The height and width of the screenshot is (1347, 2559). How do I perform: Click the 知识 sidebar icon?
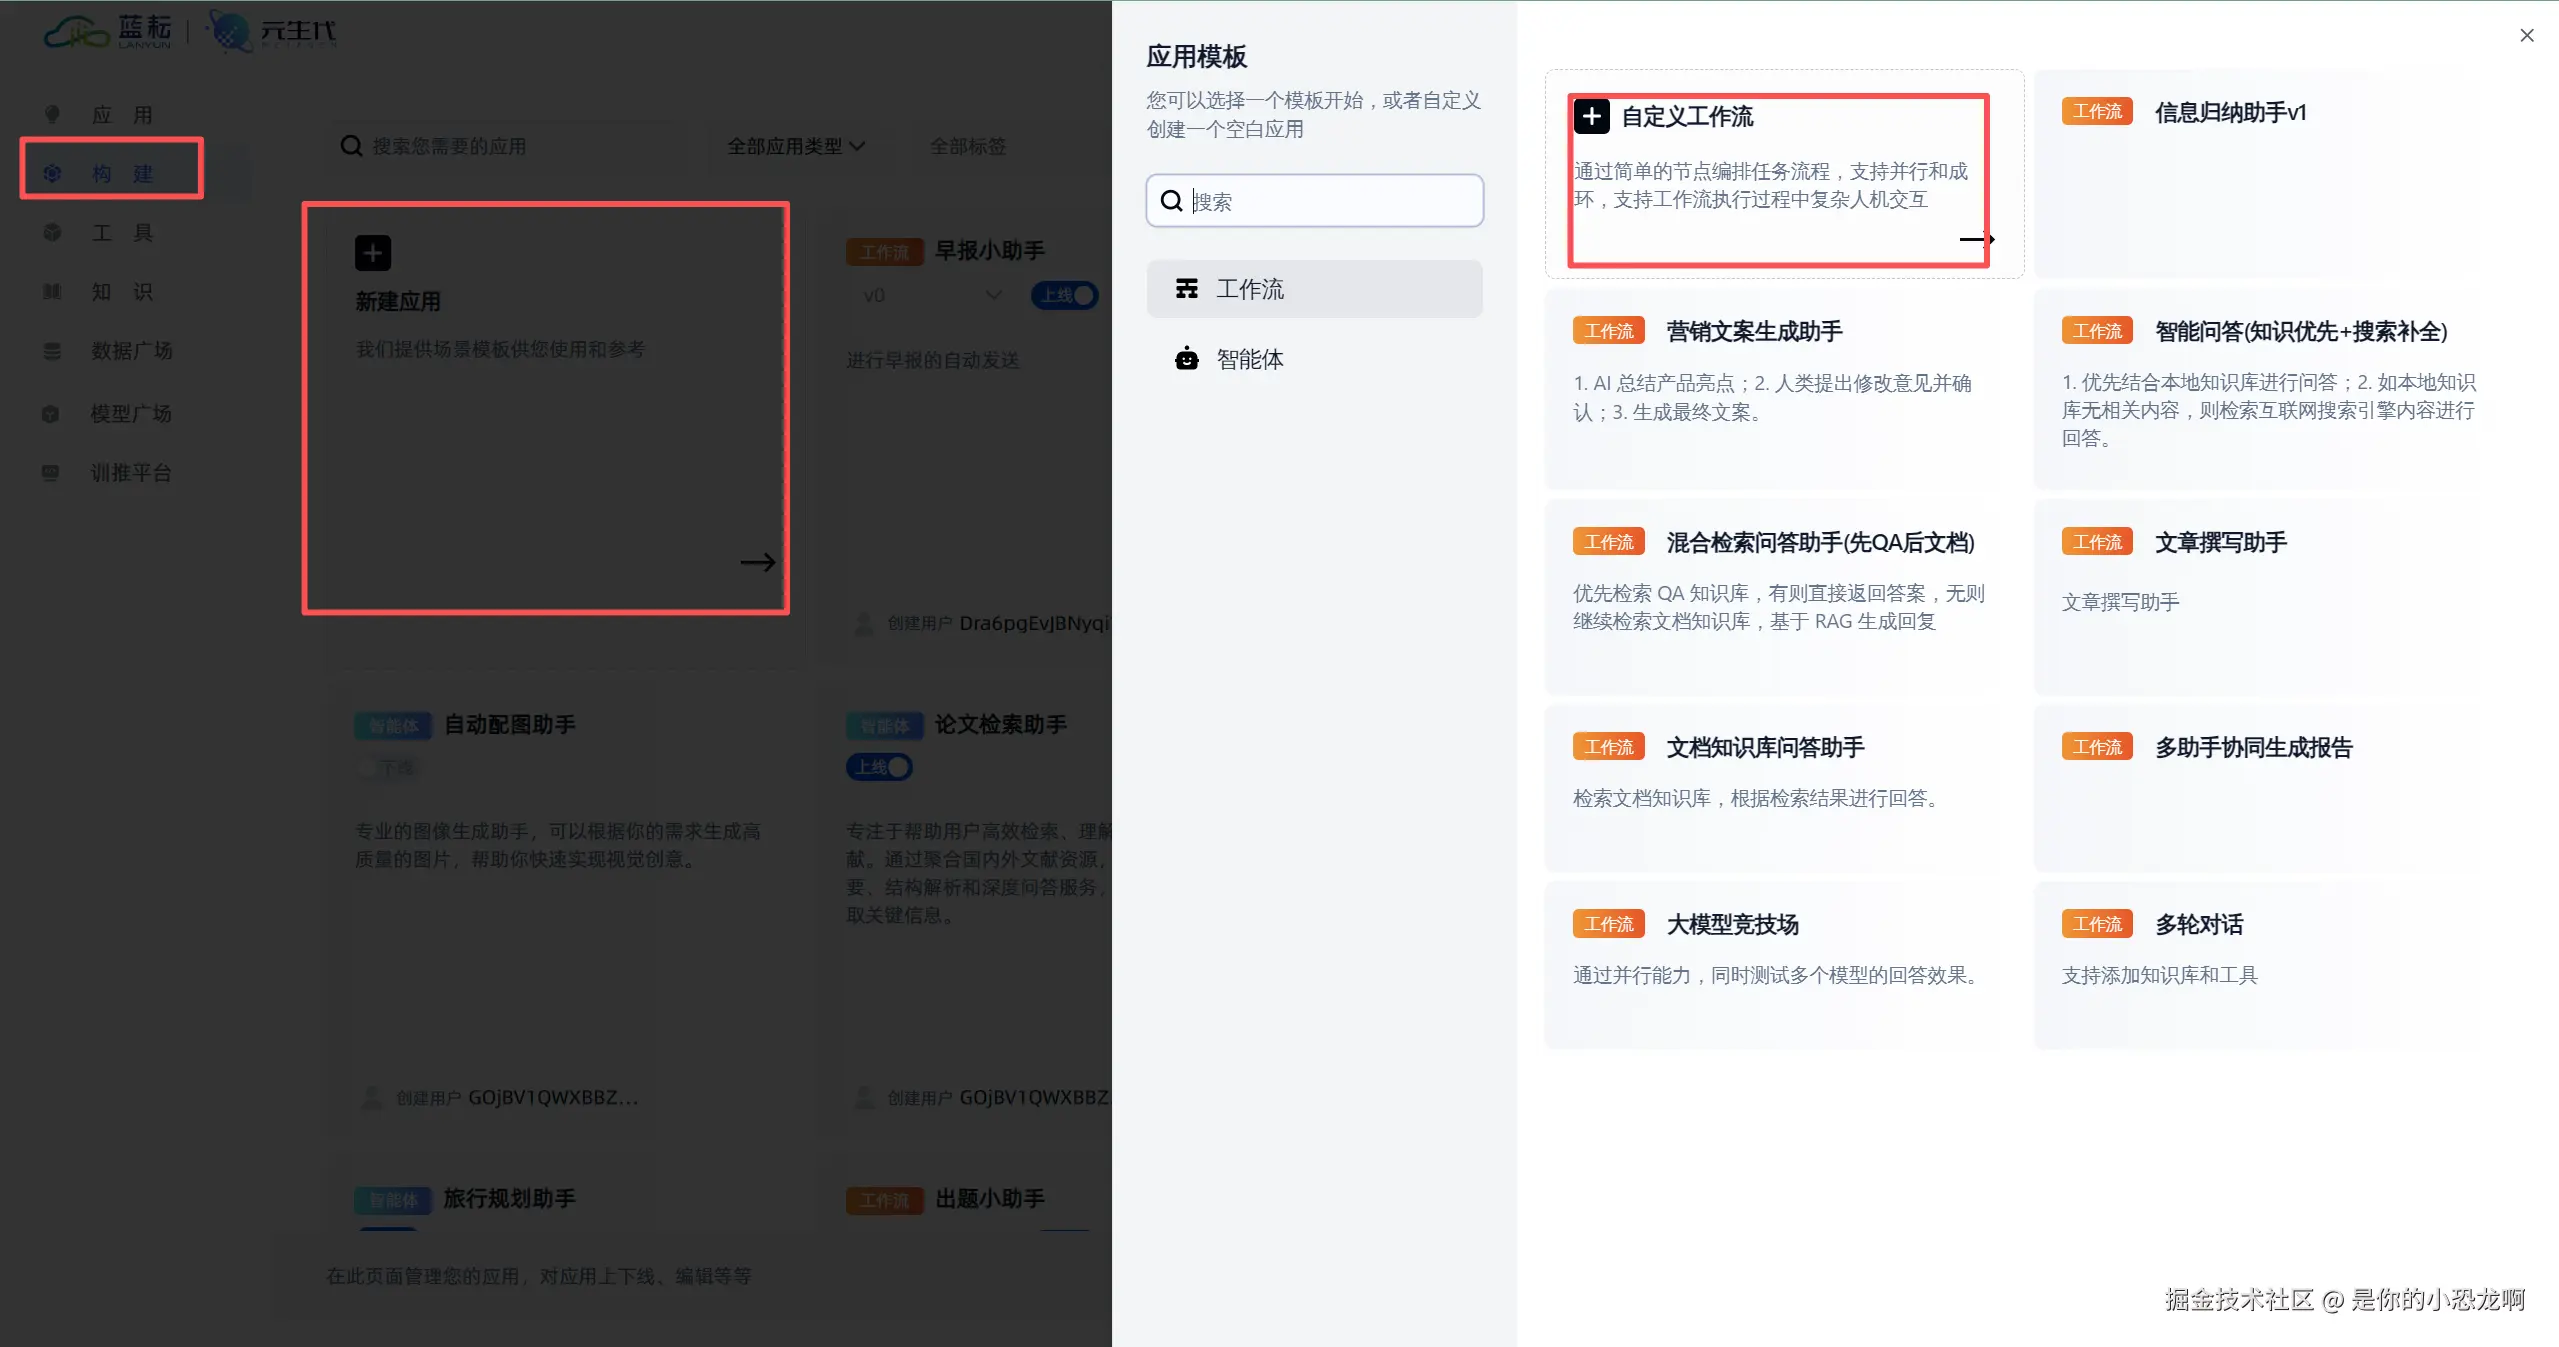click(52, 291)
